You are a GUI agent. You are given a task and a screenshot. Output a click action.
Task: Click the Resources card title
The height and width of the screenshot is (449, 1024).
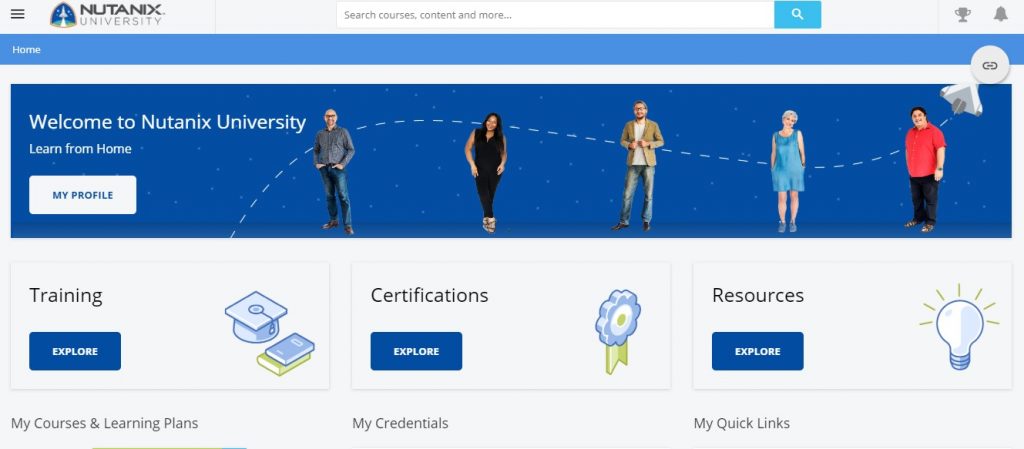tap(758, 295)
